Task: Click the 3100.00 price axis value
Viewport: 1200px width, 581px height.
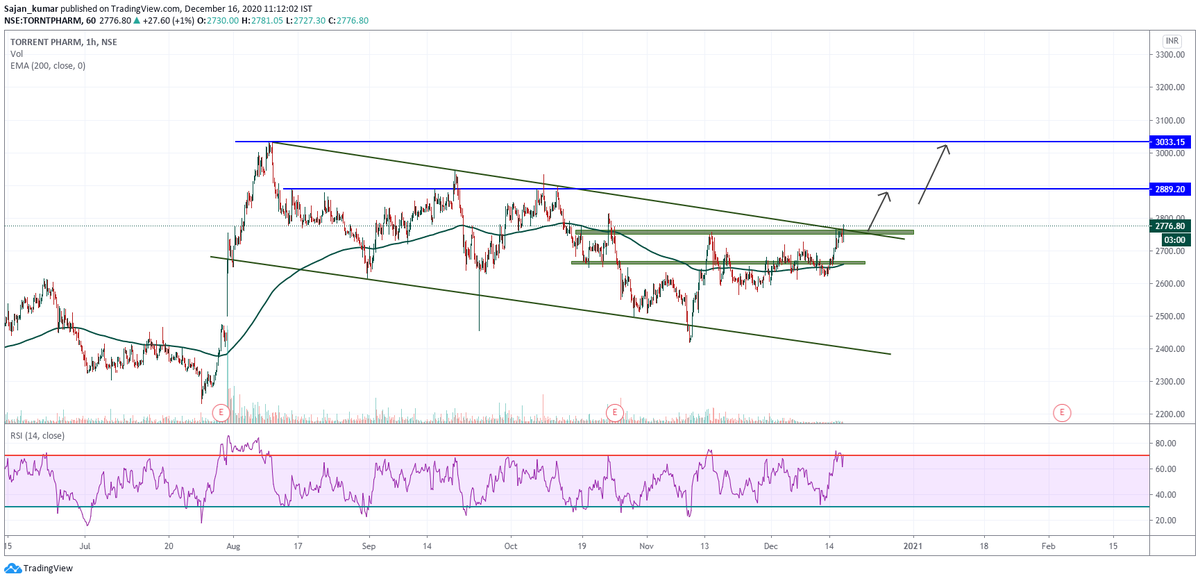Action: tap(1170, 121)
